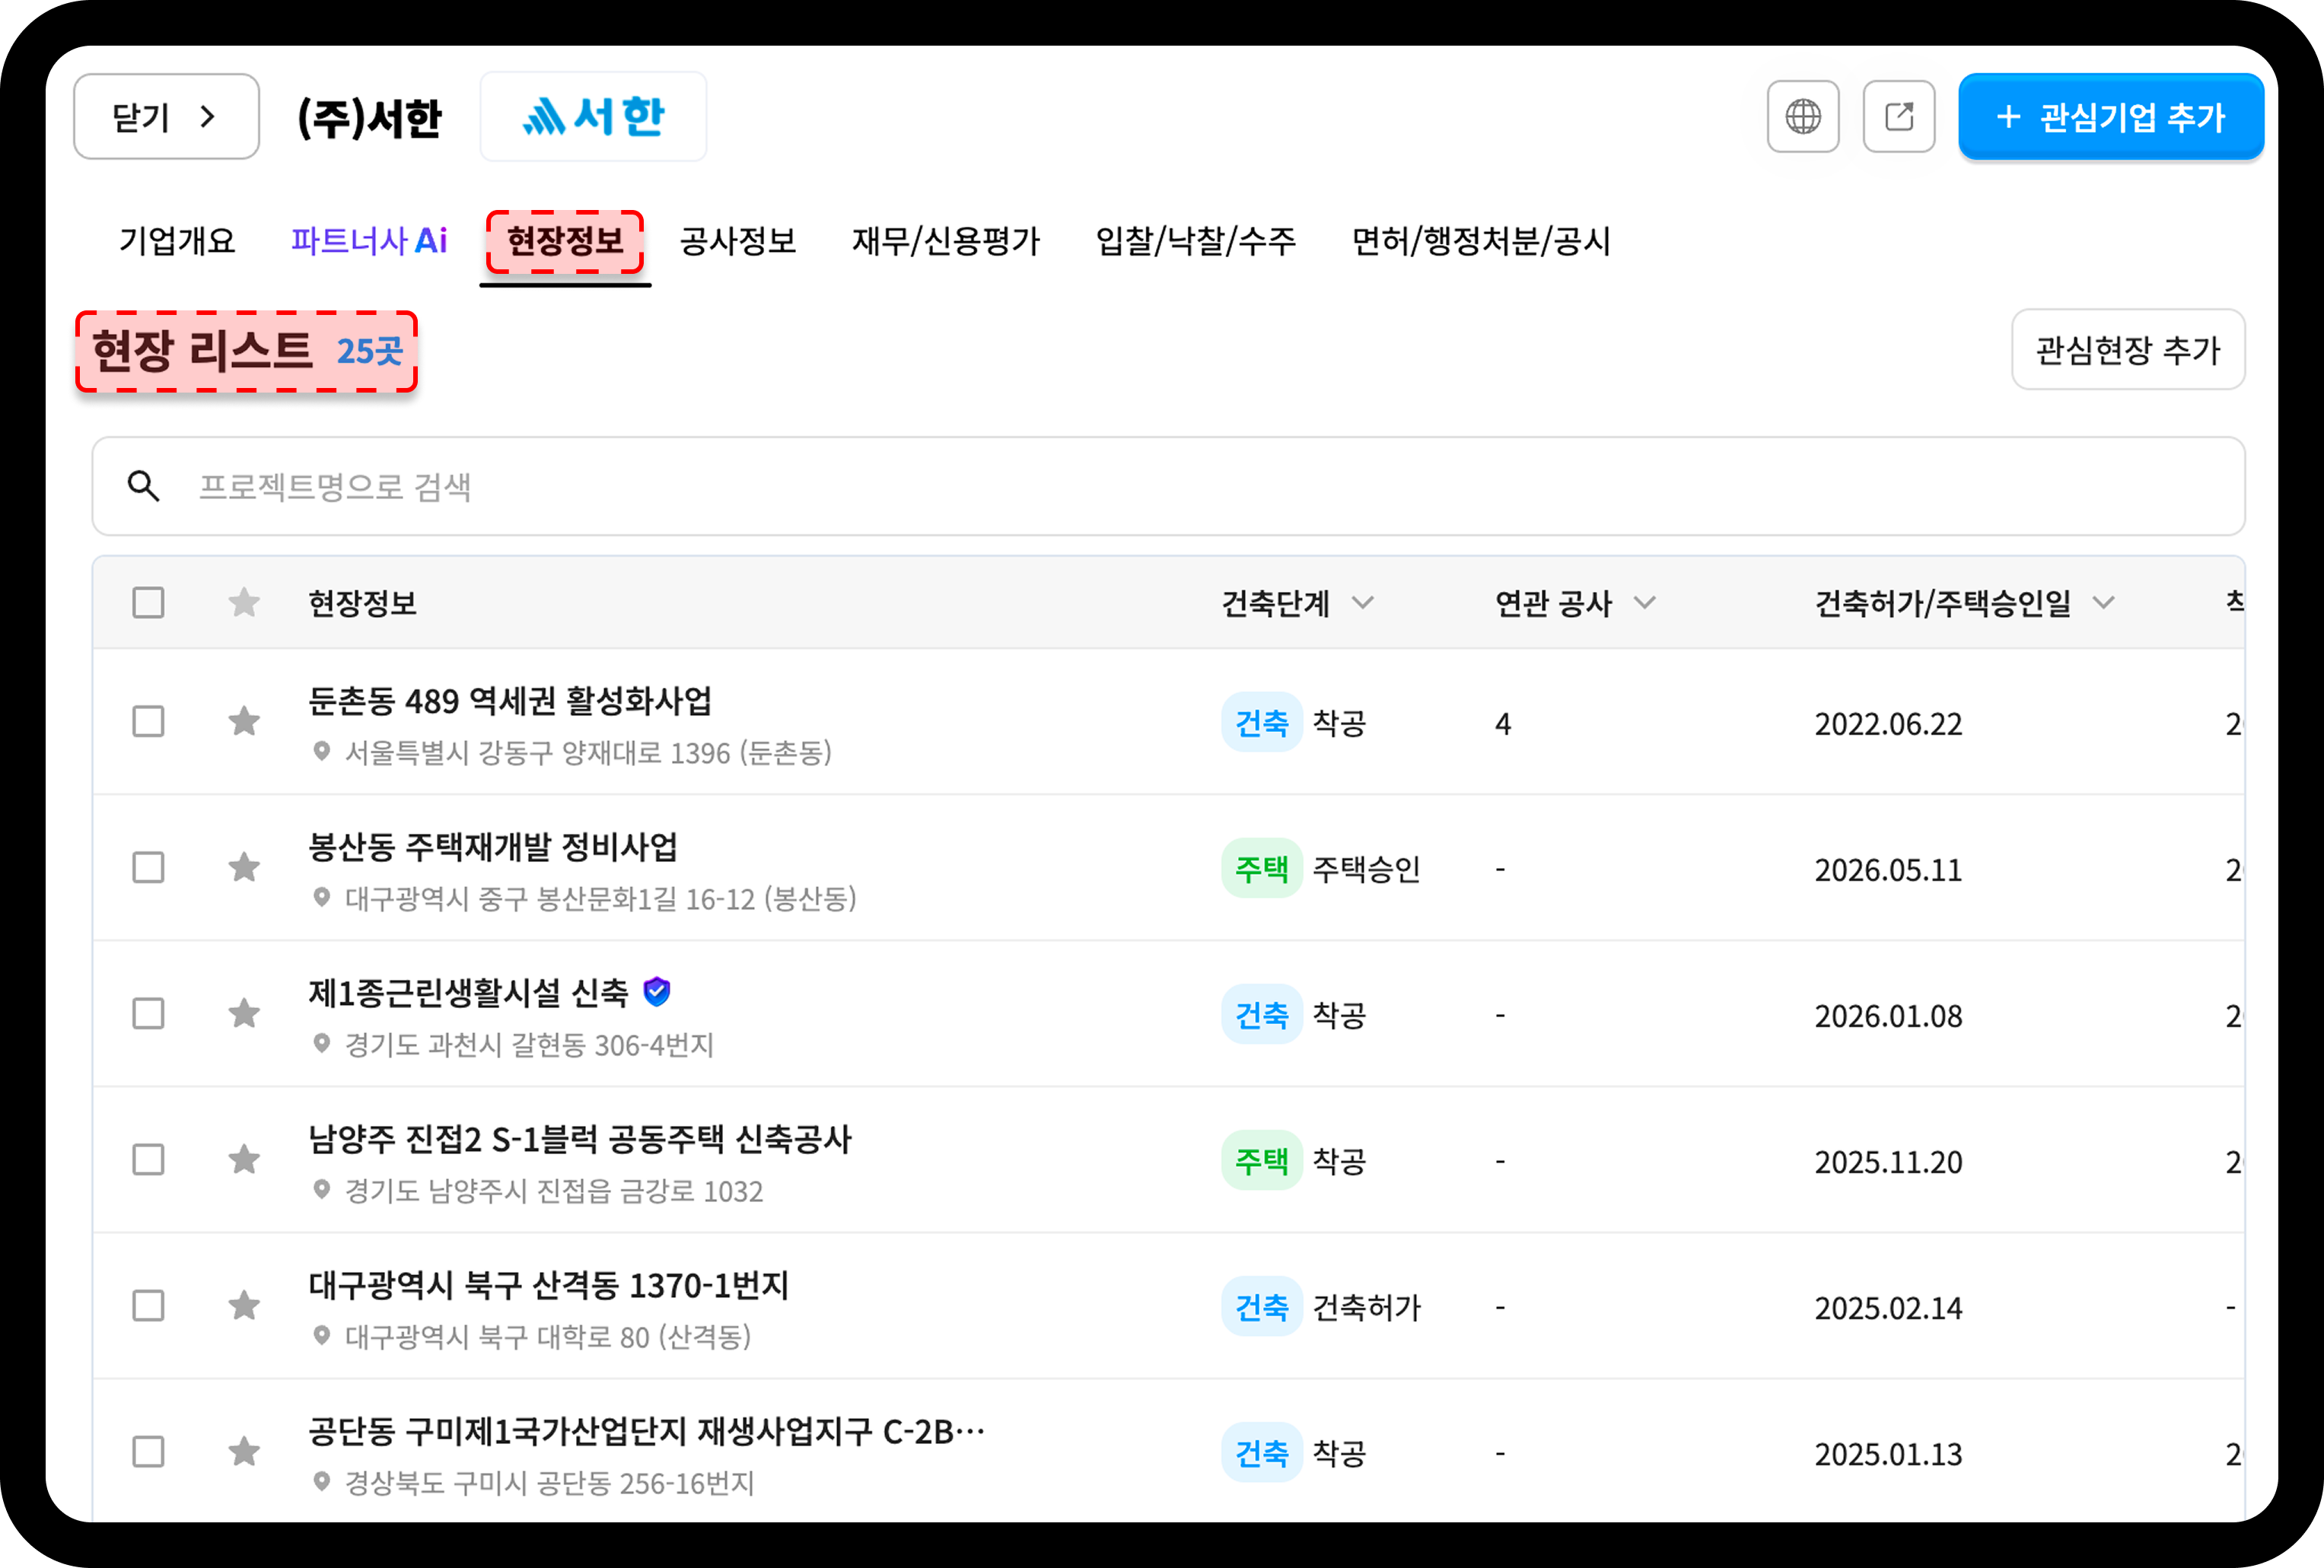Click the 2026.01.08 date cell

1888,1015
